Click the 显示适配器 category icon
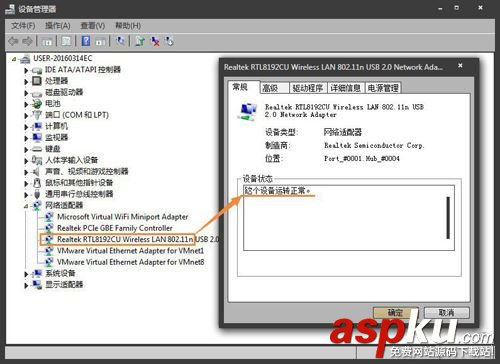 tap(37, 285)
